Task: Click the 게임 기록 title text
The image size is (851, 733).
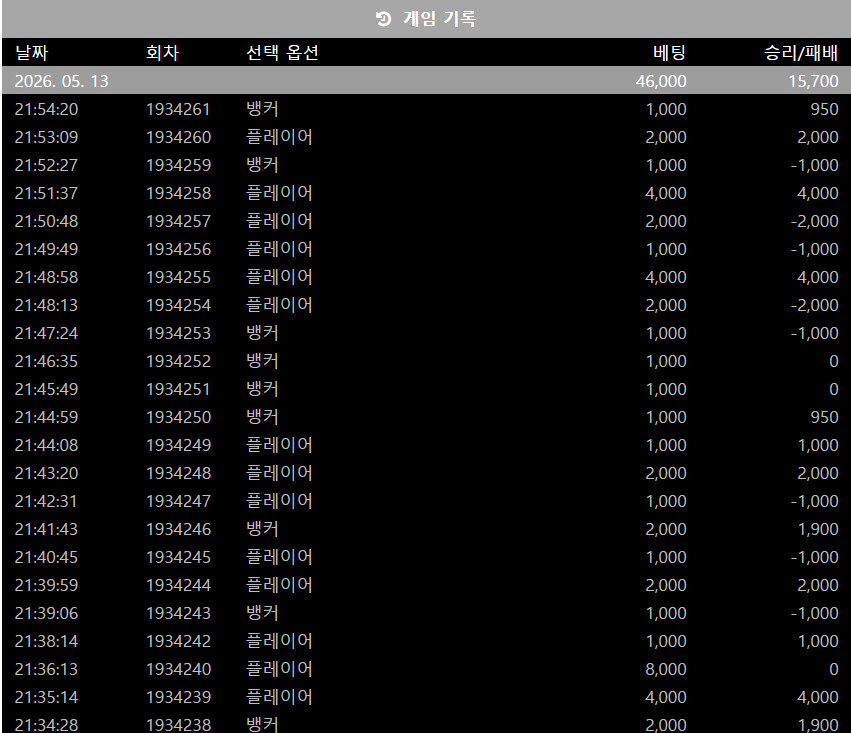Action: click(440, 19)
